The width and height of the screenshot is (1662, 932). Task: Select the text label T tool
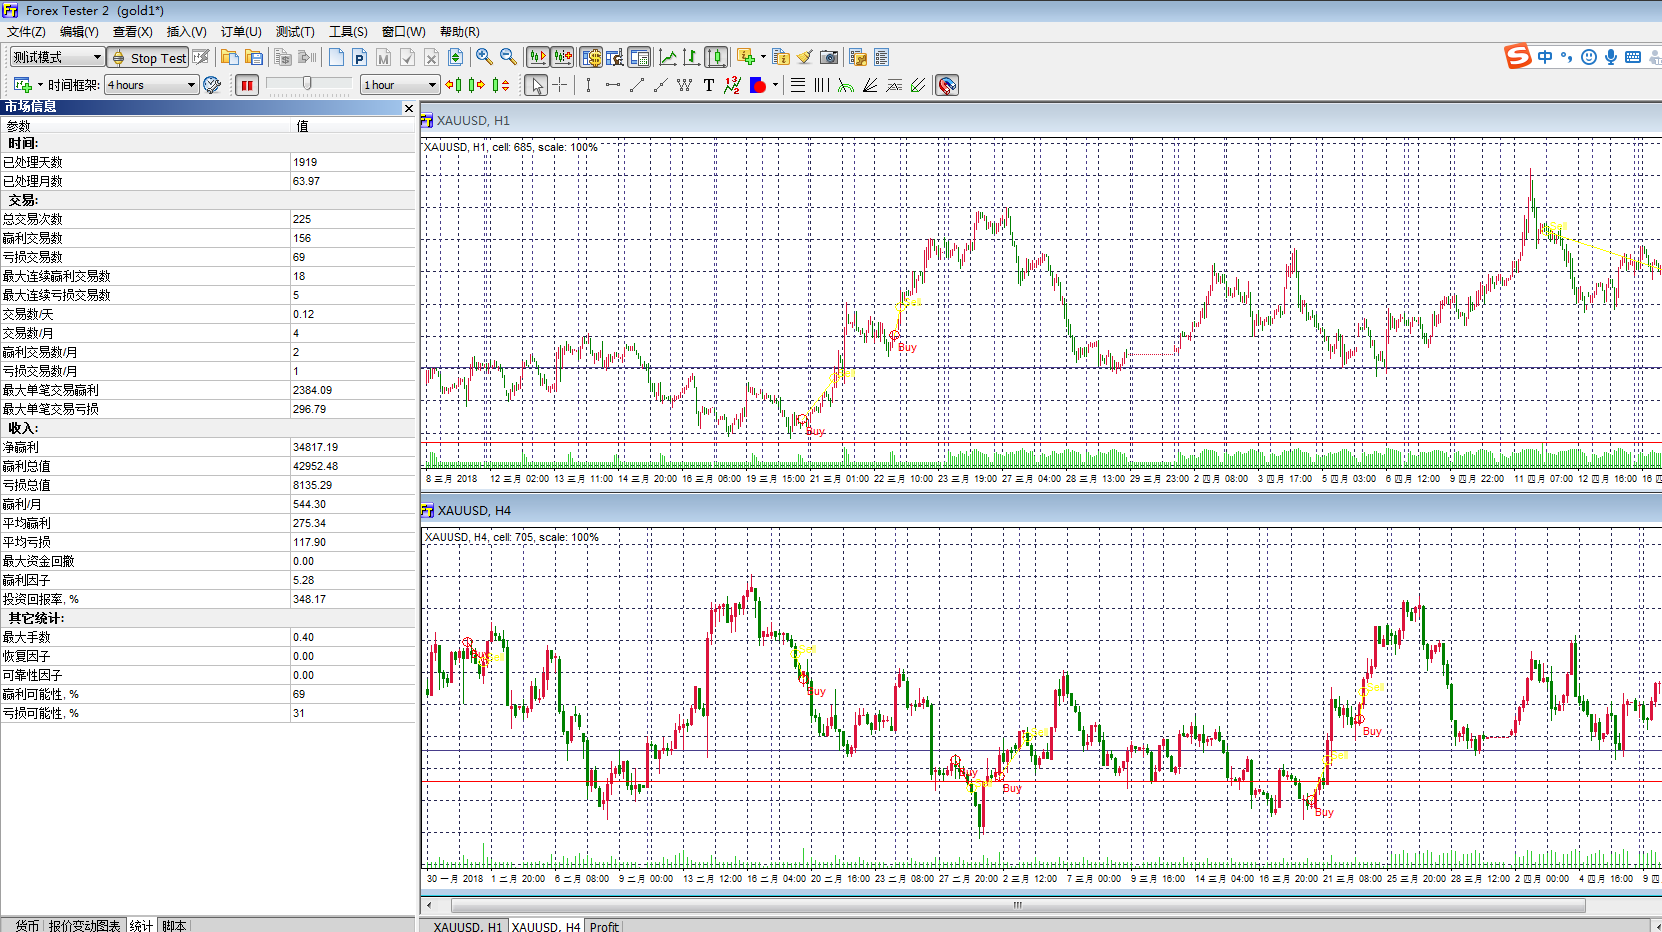(709, 85)
